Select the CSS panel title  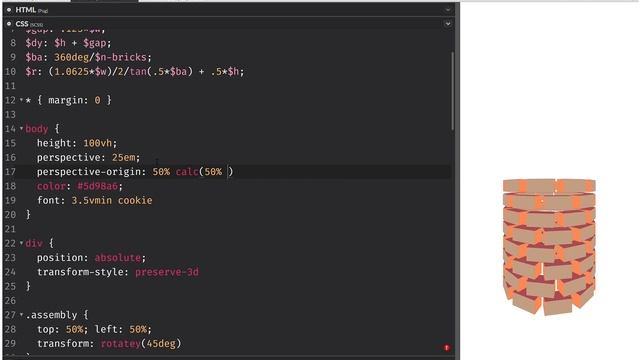(22, 24)
